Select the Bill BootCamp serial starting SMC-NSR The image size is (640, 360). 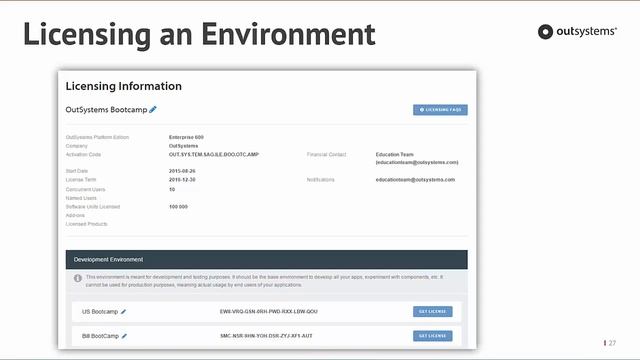(266, 336)
